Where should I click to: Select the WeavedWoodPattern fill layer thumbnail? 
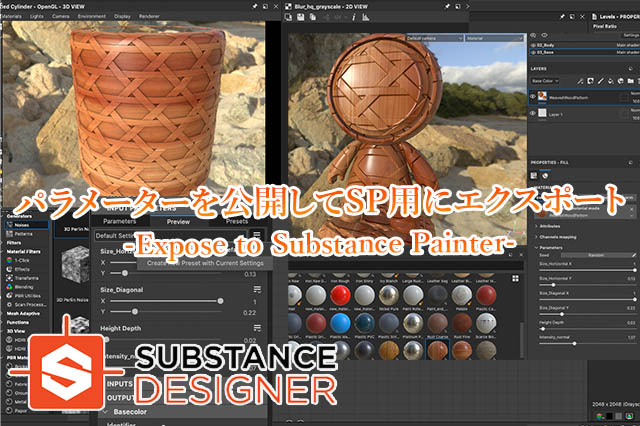tap(542, 96)
